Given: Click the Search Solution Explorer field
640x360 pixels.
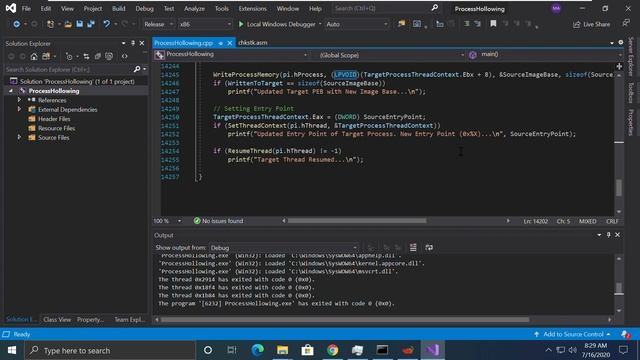Looking at the screenshot, I should (x=69, y=70).
